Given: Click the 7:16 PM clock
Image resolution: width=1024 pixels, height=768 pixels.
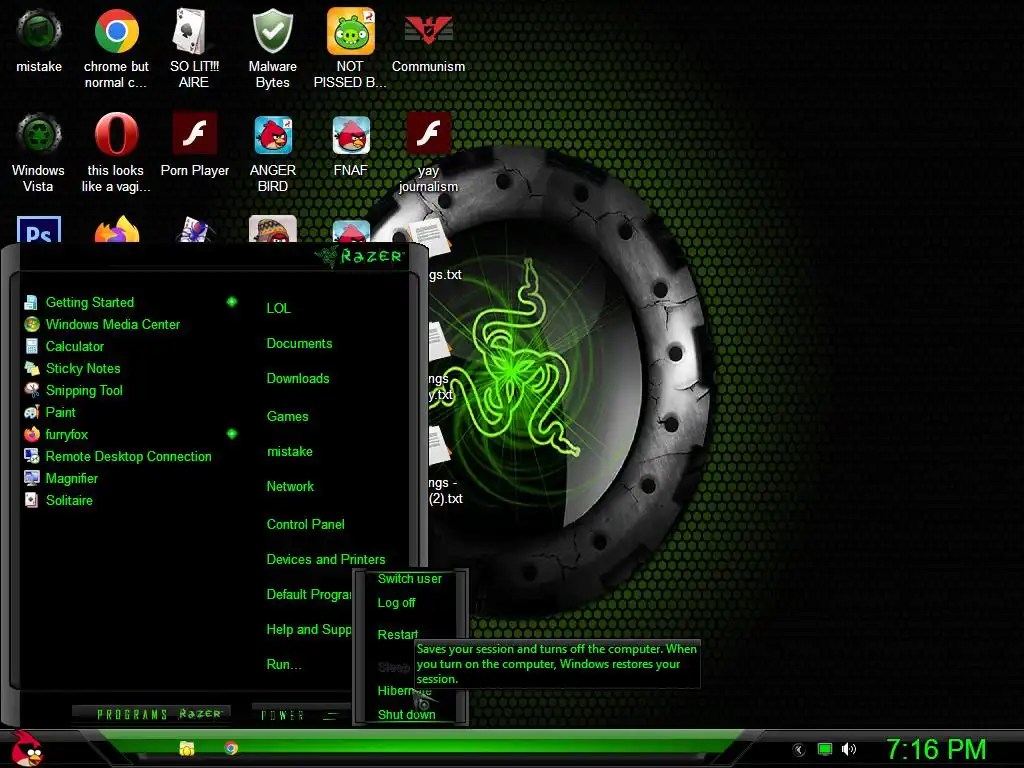Looking at the screenshot, I should point(936,750).
